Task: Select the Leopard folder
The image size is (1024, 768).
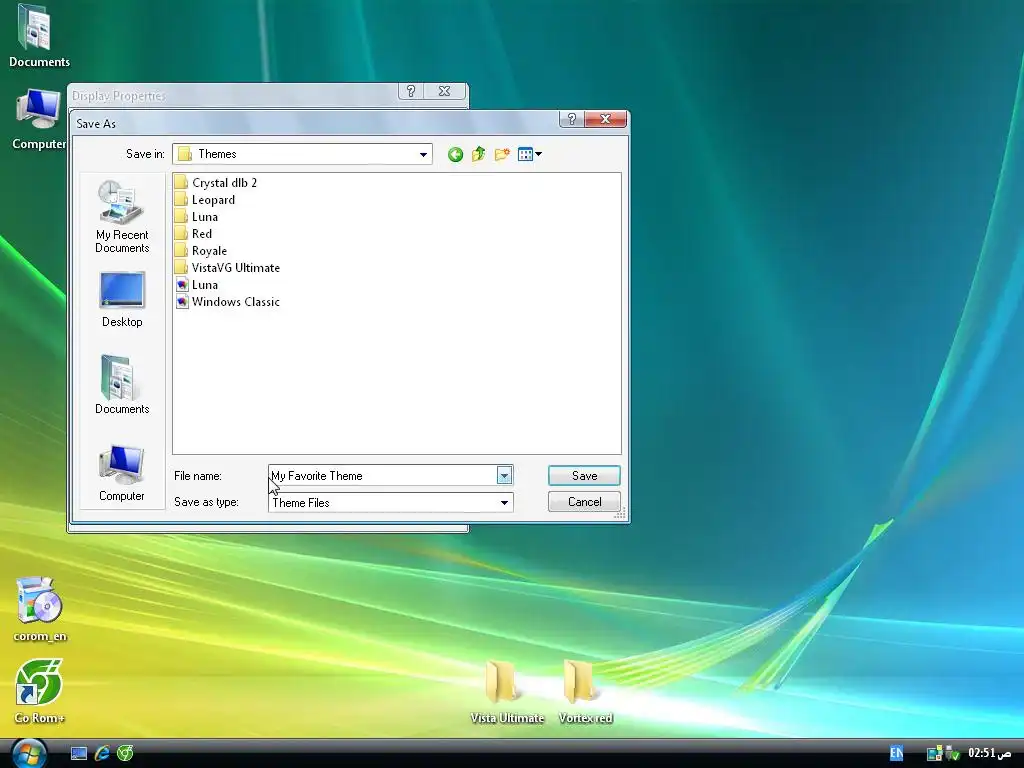Action: (x=205, y=200)
